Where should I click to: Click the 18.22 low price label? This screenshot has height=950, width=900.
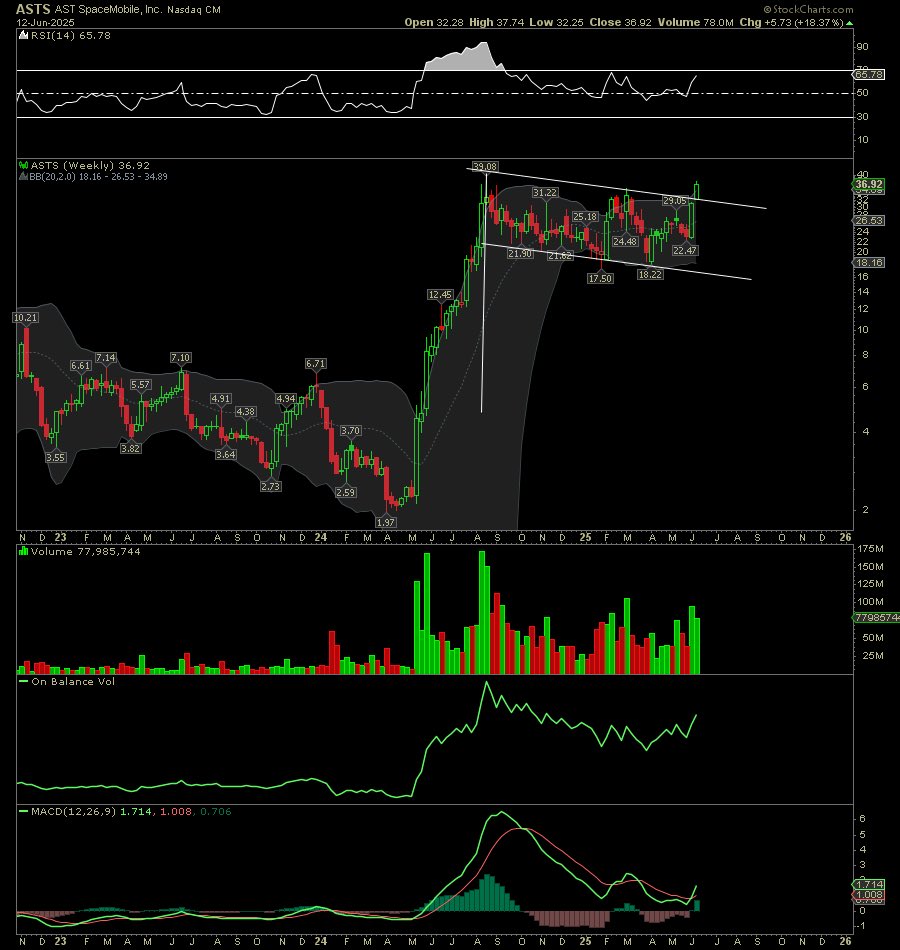[x=650, y=274]
